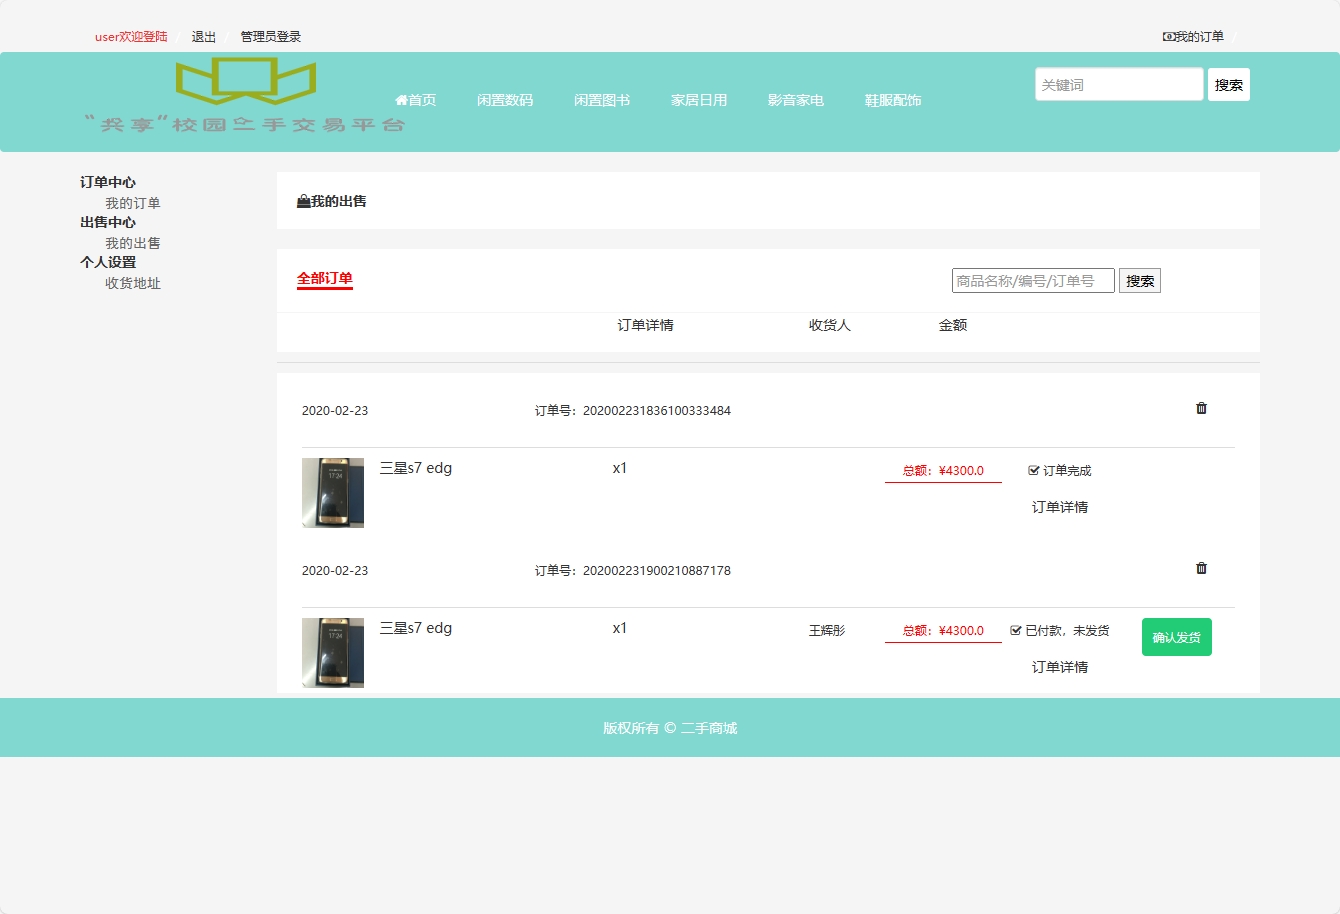The image size is (1340, 914).
Task: Open product thumbnail in order 20200223183610033​3484
Action: coord(333,493)
